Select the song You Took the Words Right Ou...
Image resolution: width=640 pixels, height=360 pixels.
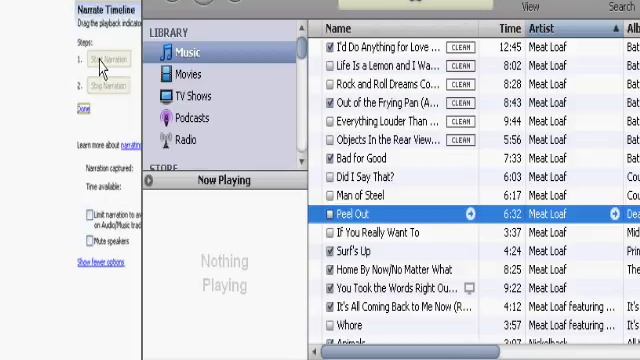click(x=397, y=288)
